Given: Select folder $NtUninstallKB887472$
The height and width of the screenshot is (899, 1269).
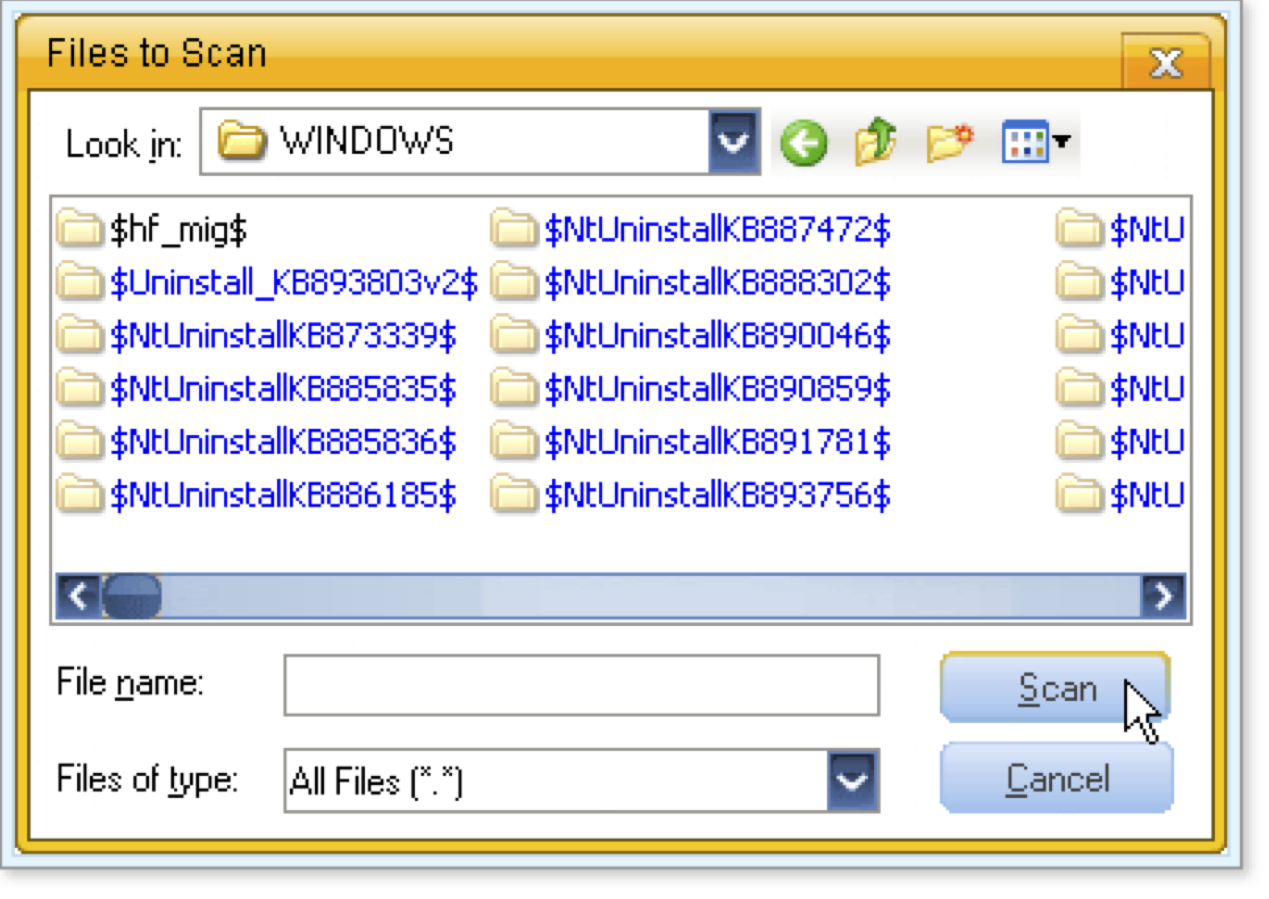Looking at the screenshot, I should [x=691, y=231].
